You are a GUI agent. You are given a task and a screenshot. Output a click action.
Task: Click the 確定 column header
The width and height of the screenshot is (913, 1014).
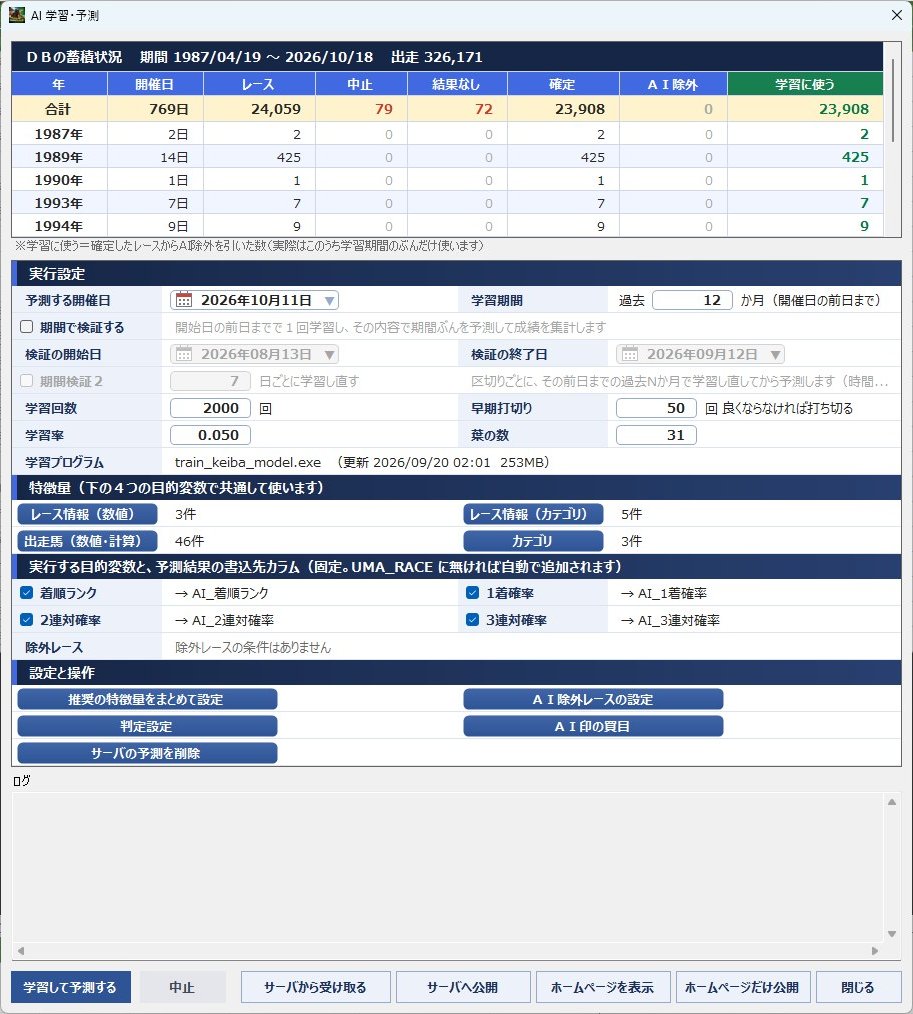(x=563, y=84)
